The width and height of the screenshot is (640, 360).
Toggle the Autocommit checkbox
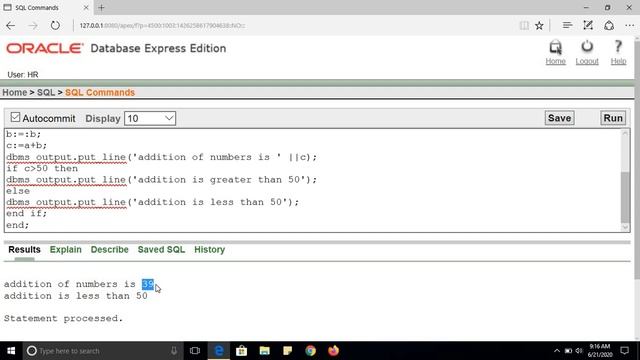click(x=15, y=118)
